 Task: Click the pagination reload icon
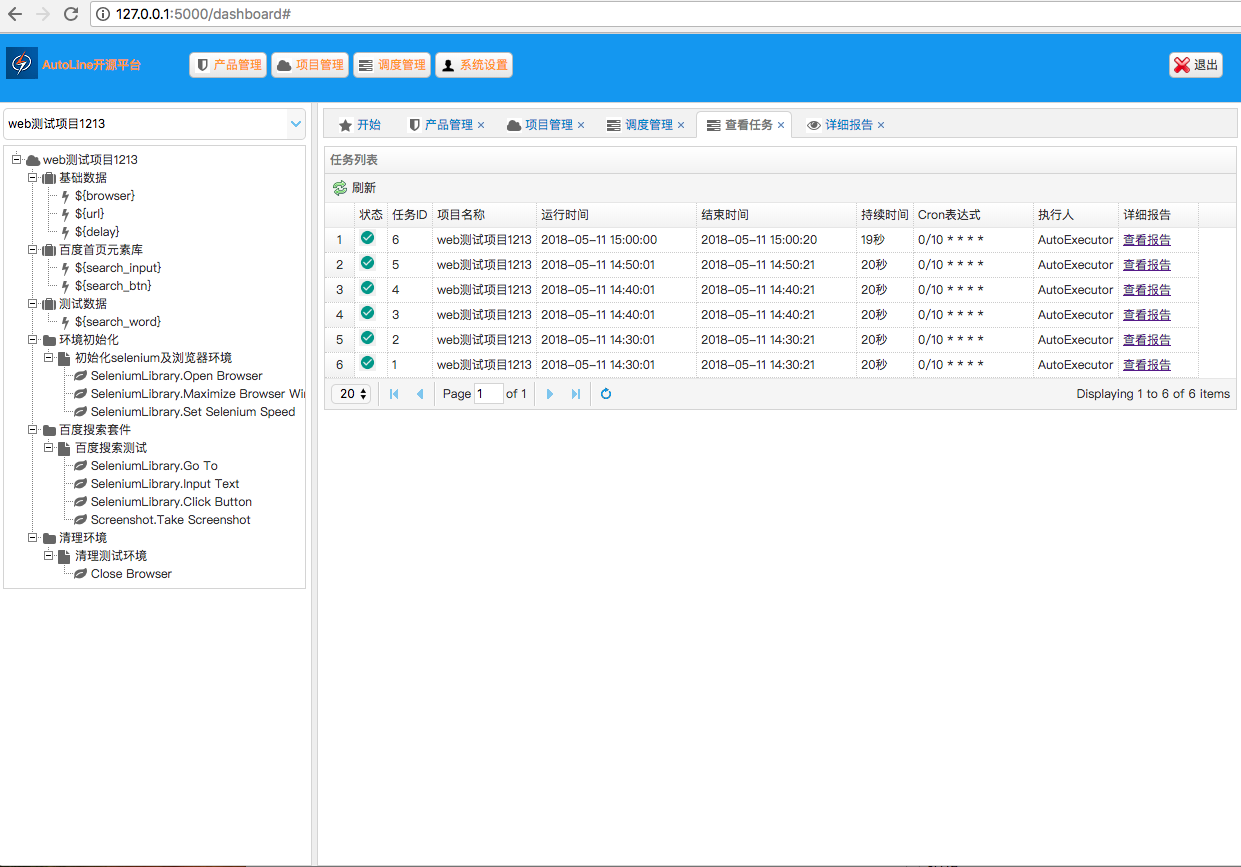pos(606,394)
